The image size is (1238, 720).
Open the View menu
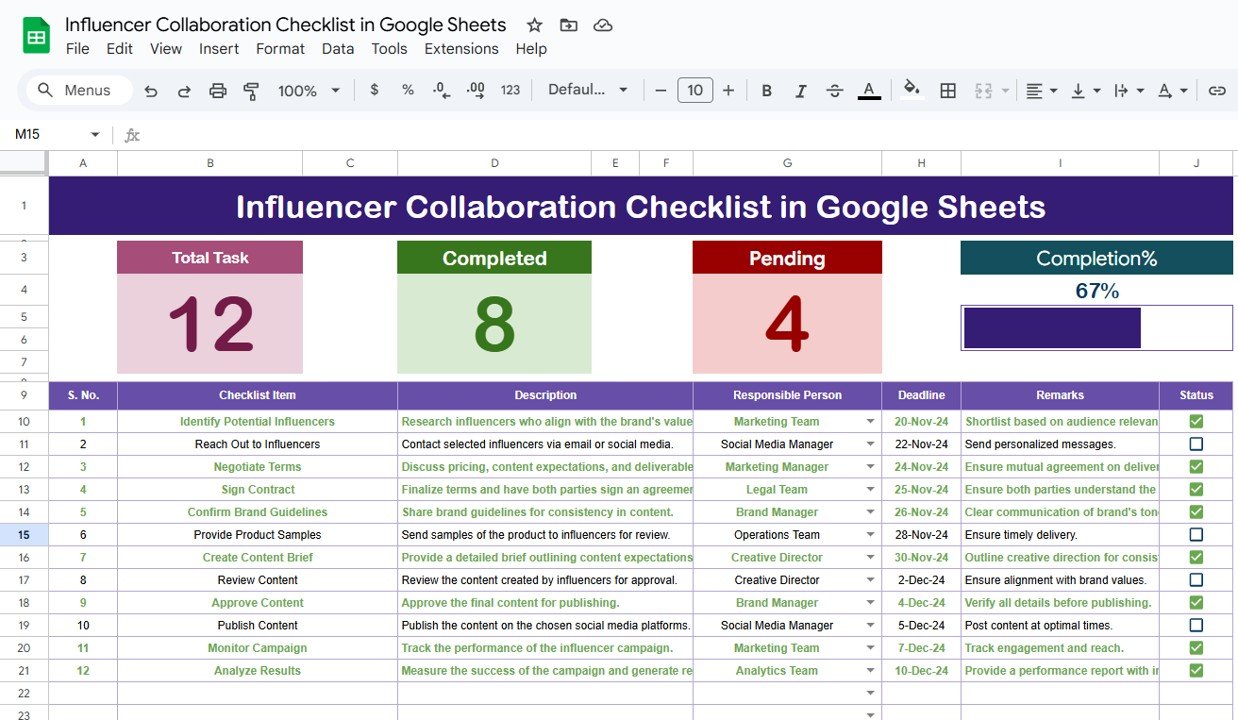point(166,49)
